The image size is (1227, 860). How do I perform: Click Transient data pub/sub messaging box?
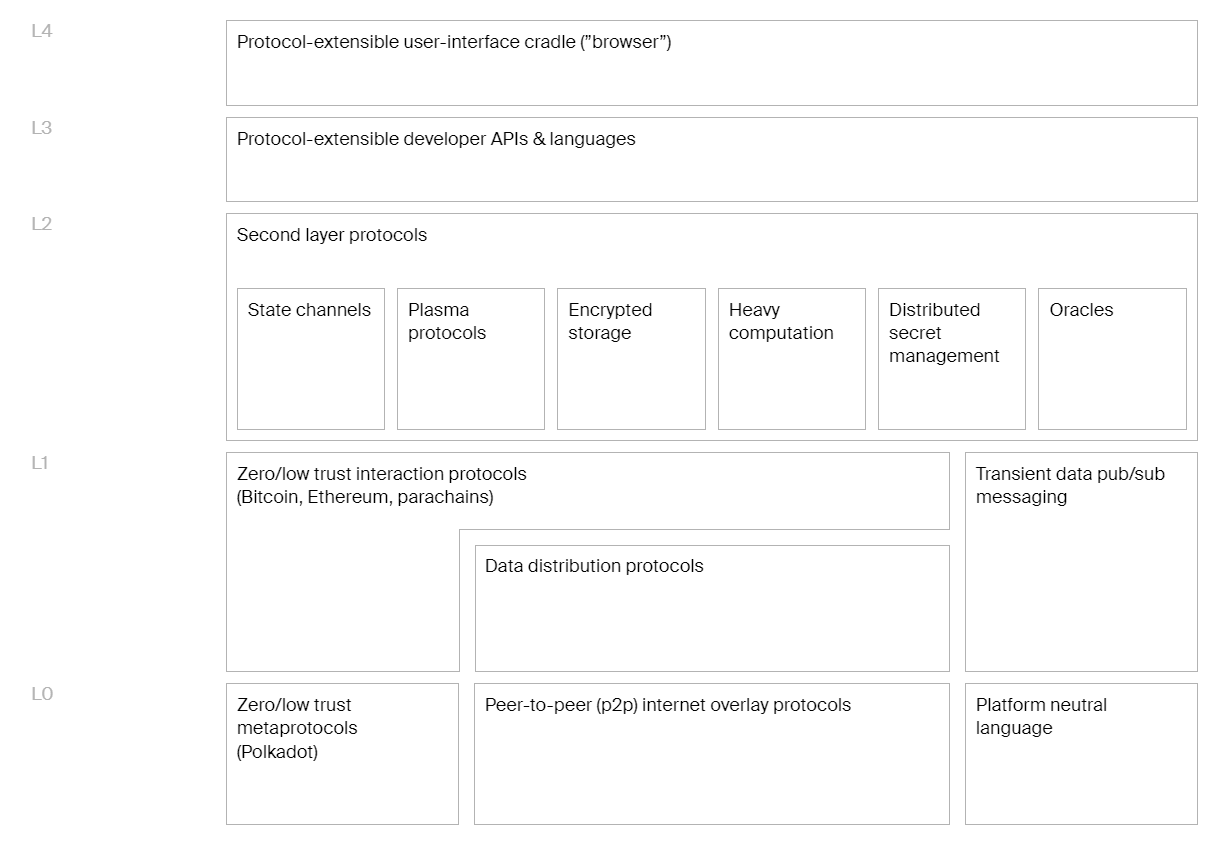(x=1081, y=562)
